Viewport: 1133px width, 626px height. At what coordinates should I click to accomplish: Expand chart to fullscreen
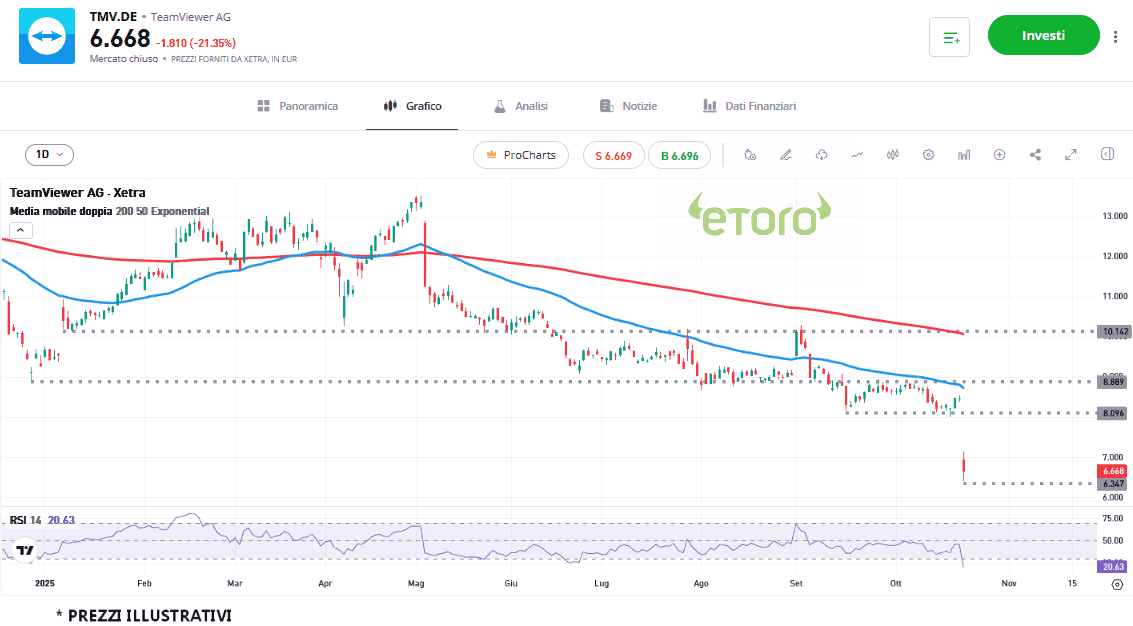(1071, 155)
